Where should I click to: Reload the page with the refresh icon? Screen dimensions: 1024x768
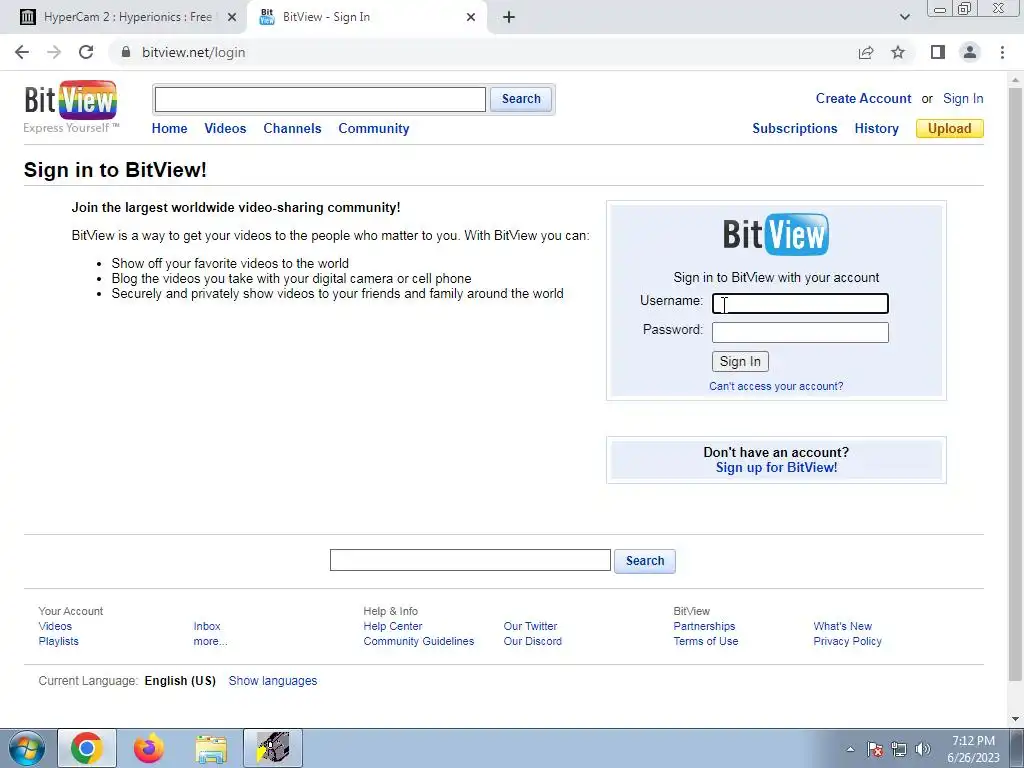pos(86,52)
